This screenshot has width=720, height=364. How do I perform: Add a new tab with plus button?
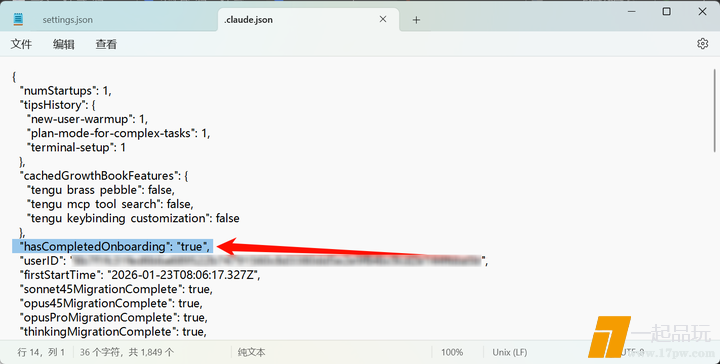[416, 20]
